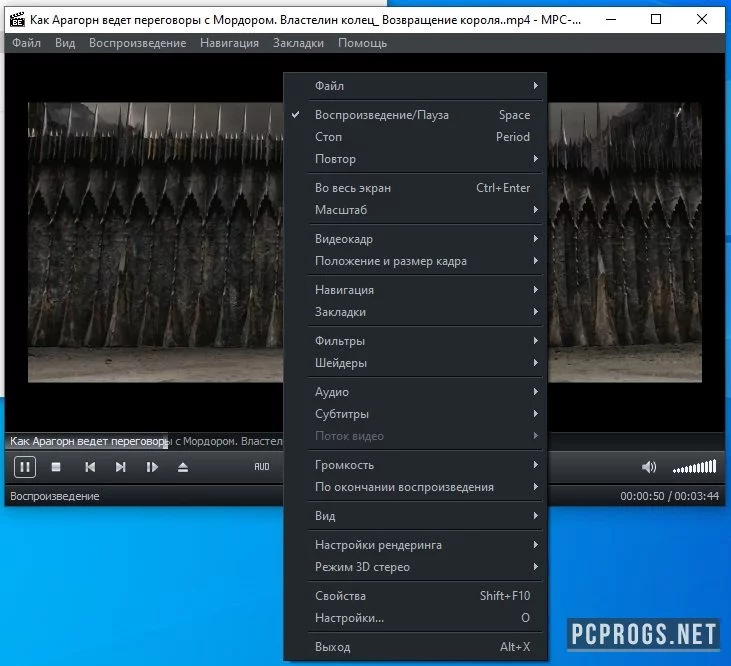The image size is (731, 666).
Task: Expand Файл at top of context menu
Action: pyautogui.click(x=415, y=86)
